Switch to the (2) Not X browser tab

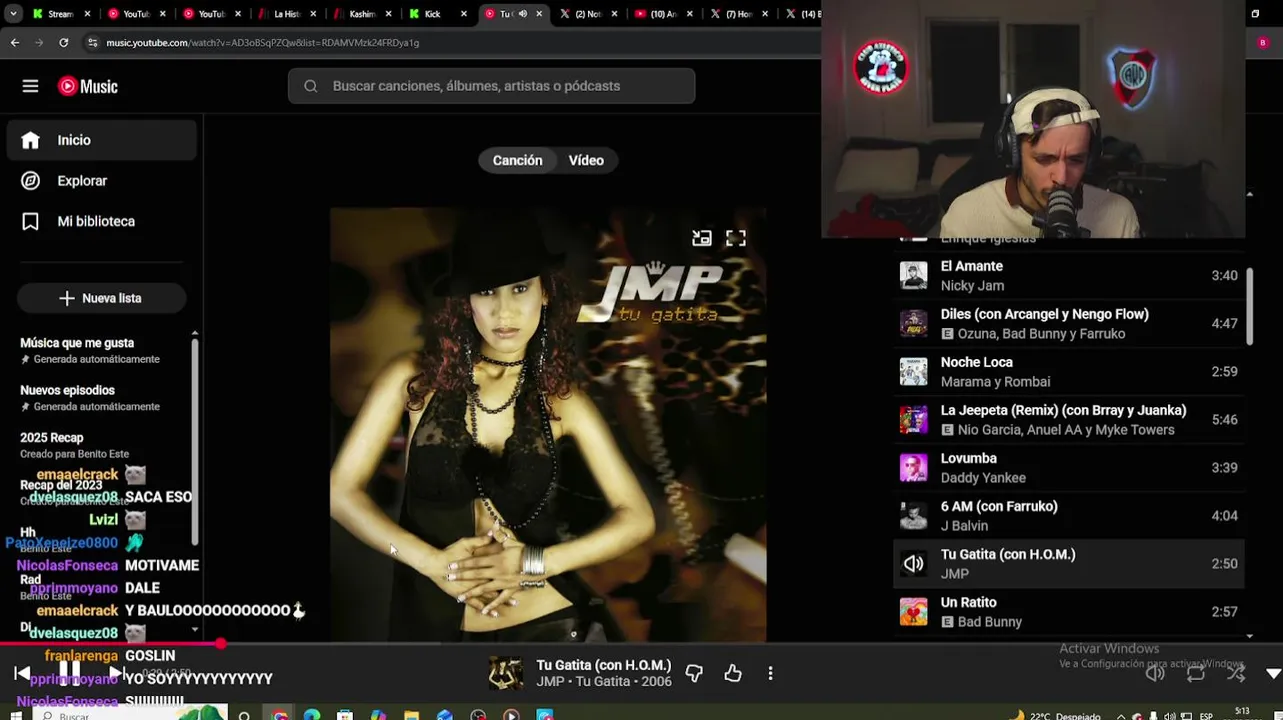click(x=587, y=14)
